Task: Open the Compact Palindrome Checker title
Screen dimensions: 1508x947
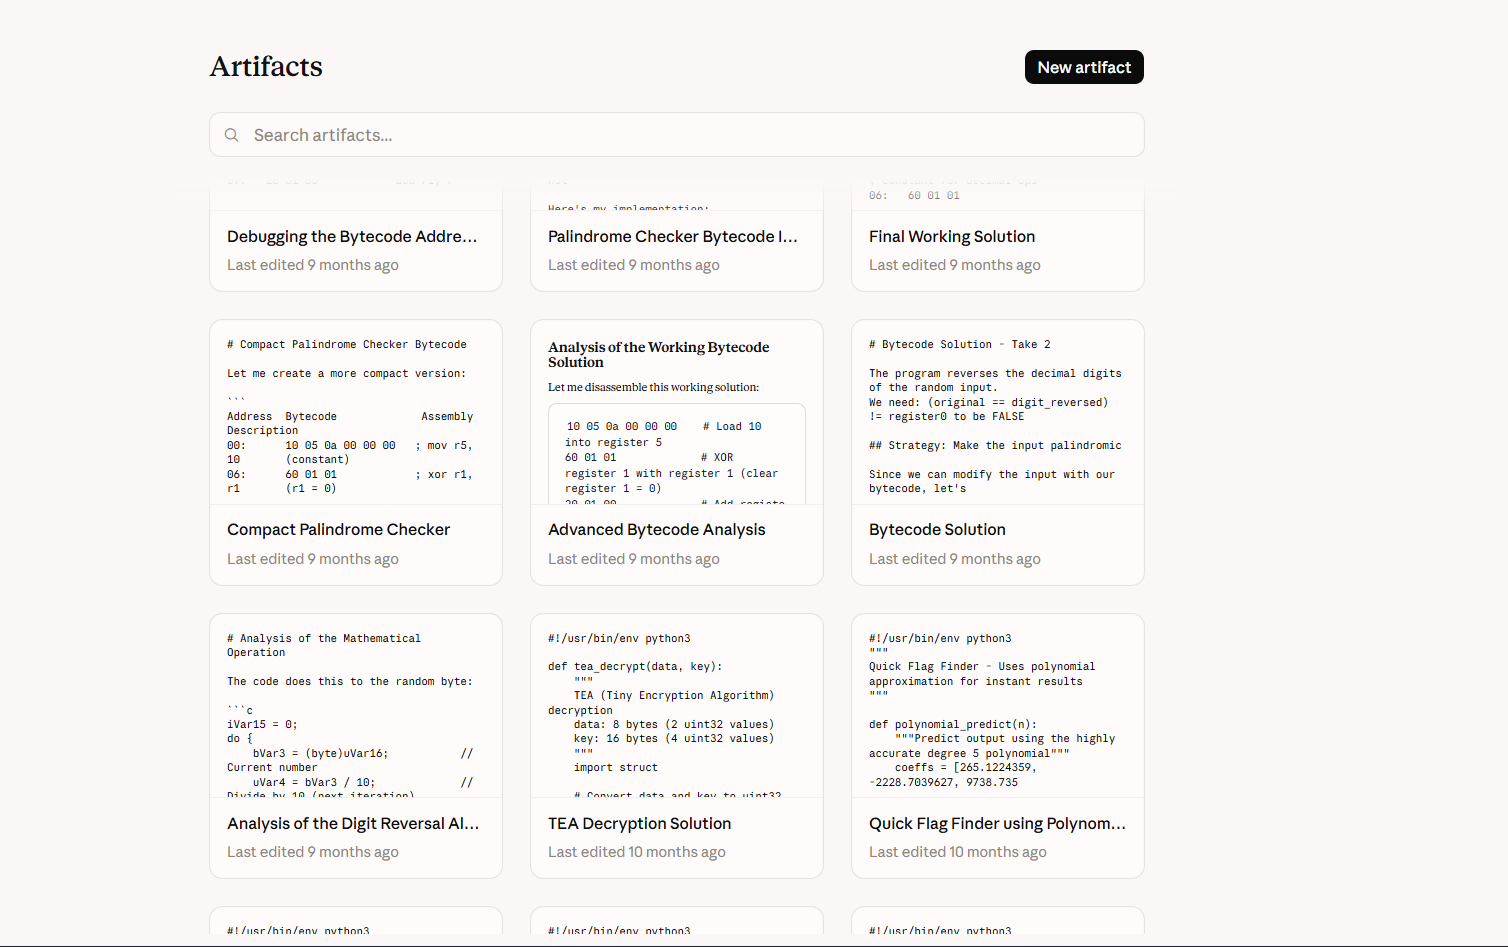Action: [338, 529]
